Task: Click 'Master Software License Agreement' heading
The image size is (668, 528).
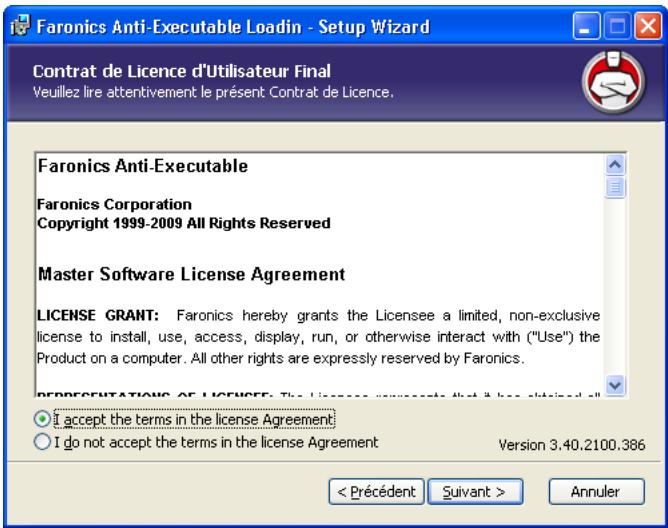Action: 192,274
